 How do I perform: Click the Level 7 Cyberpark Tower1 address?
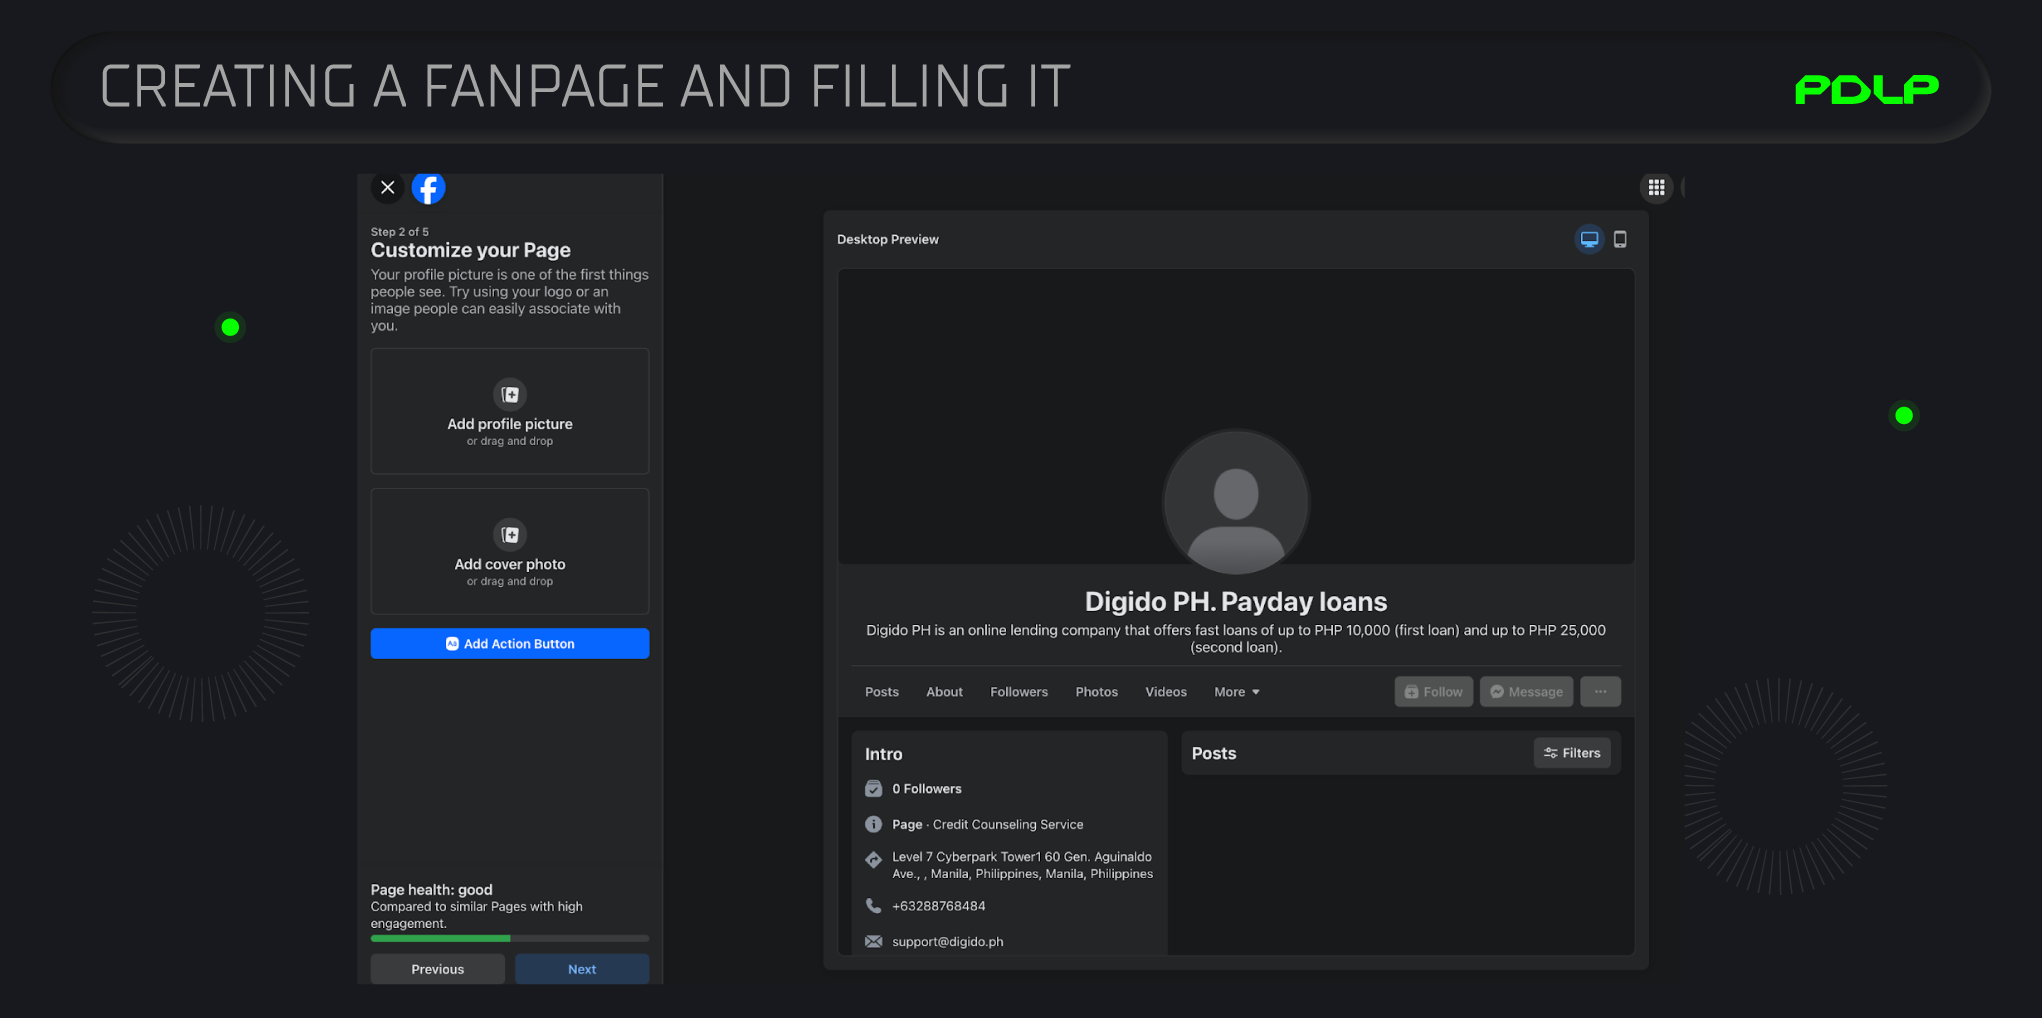[1022, 865]
